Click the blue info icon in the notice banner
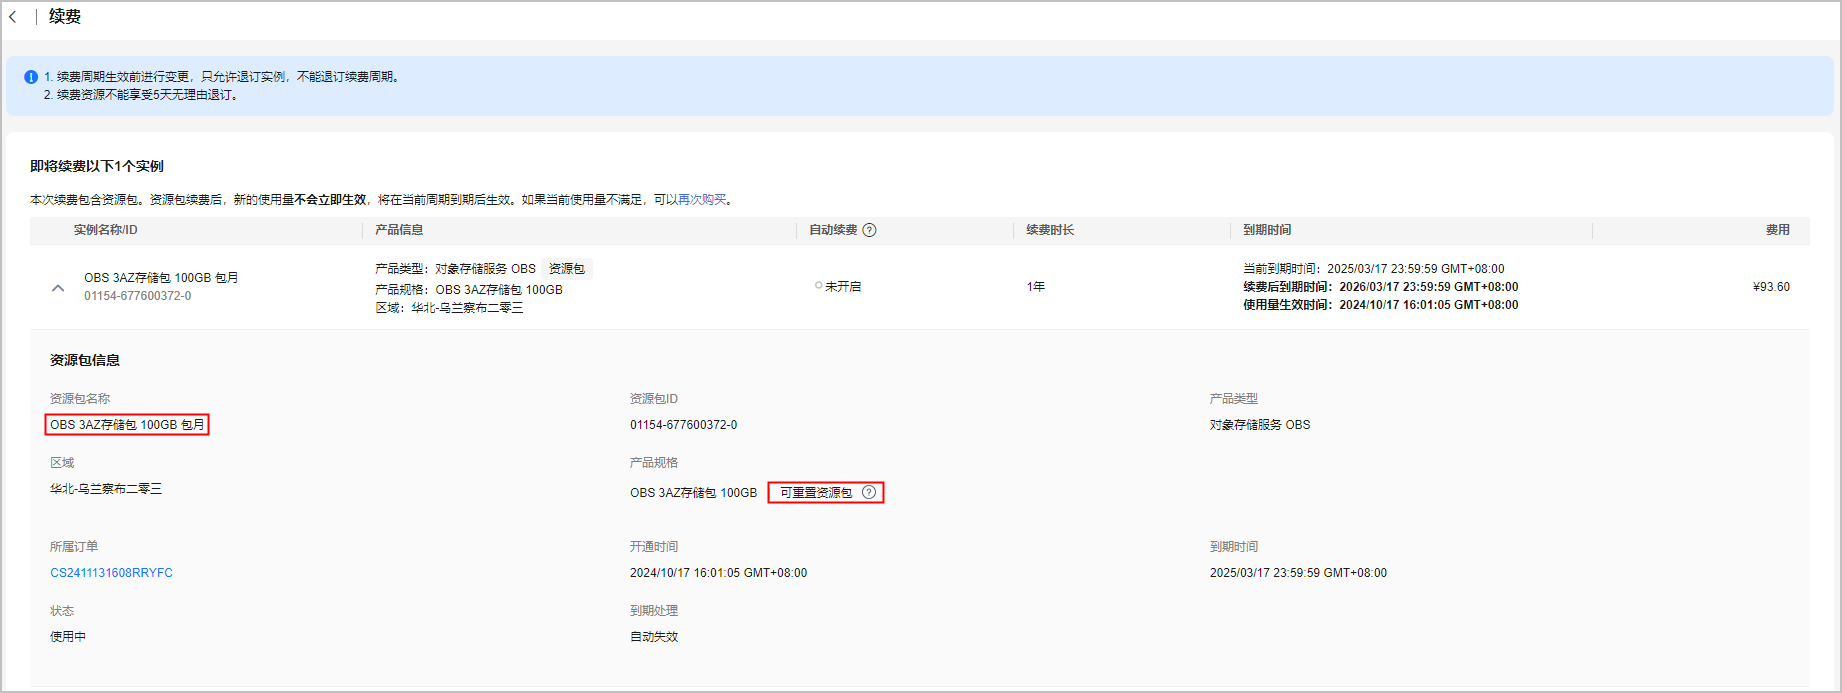1842x693 pixels. click(x=31, y=77)
